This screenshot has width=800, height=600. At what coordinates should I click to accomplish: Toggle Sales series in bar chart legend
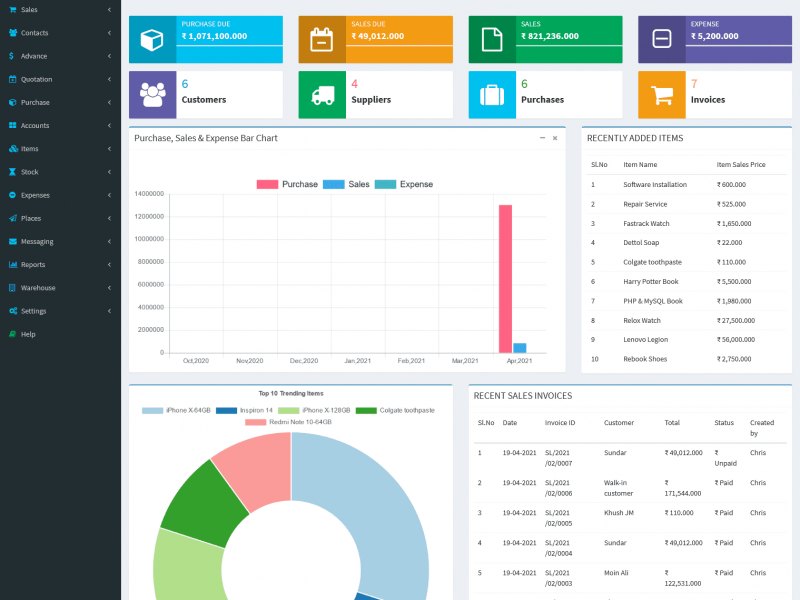click(x=346, y=184)
